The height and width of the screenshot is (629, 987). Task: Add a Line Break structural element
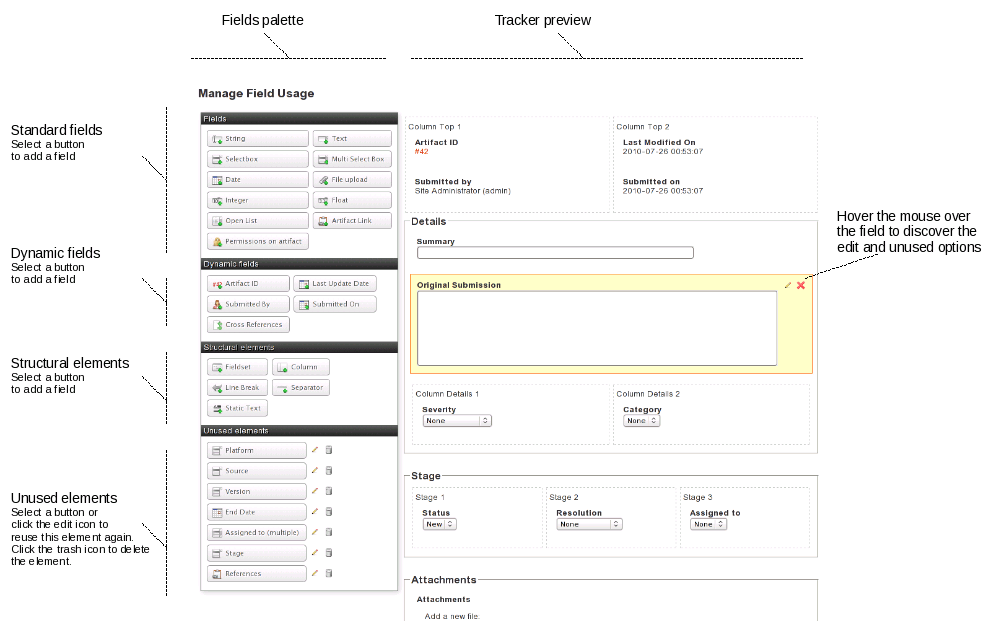pos(237,387)
